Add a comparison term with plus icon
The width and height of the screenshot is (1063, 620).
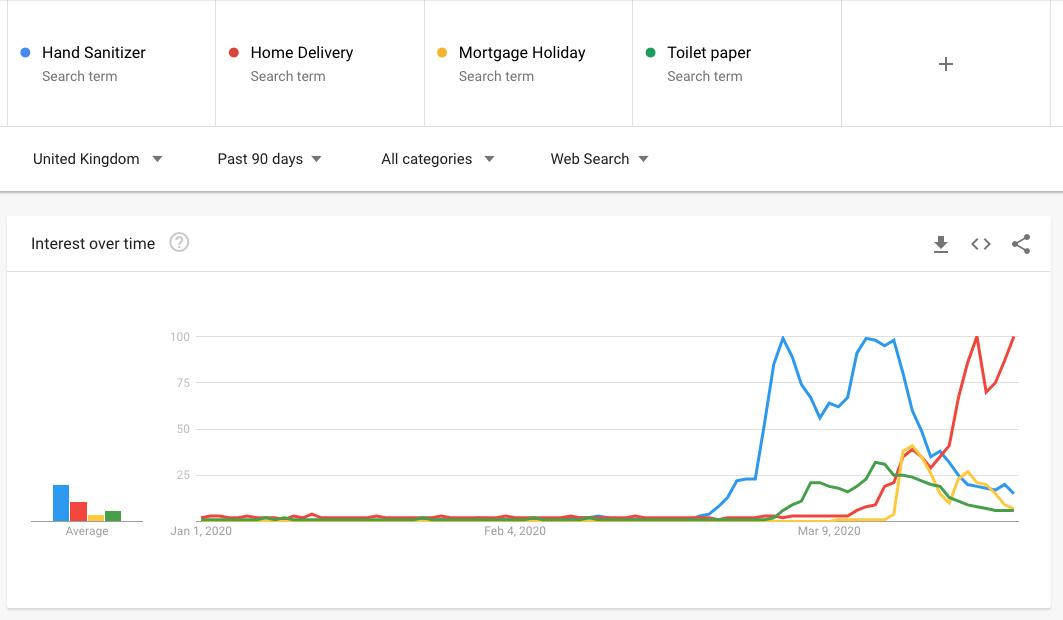tap(945, 64)
